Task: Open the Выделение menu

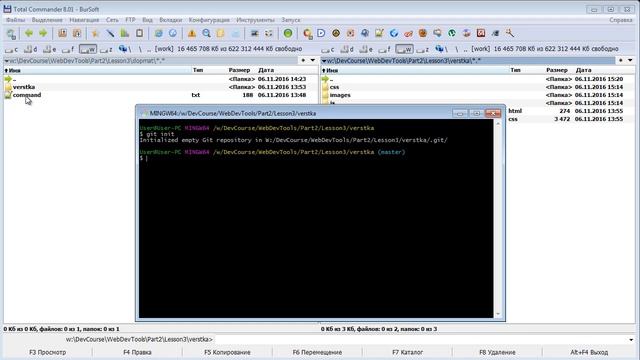Action: pos(47,20)
